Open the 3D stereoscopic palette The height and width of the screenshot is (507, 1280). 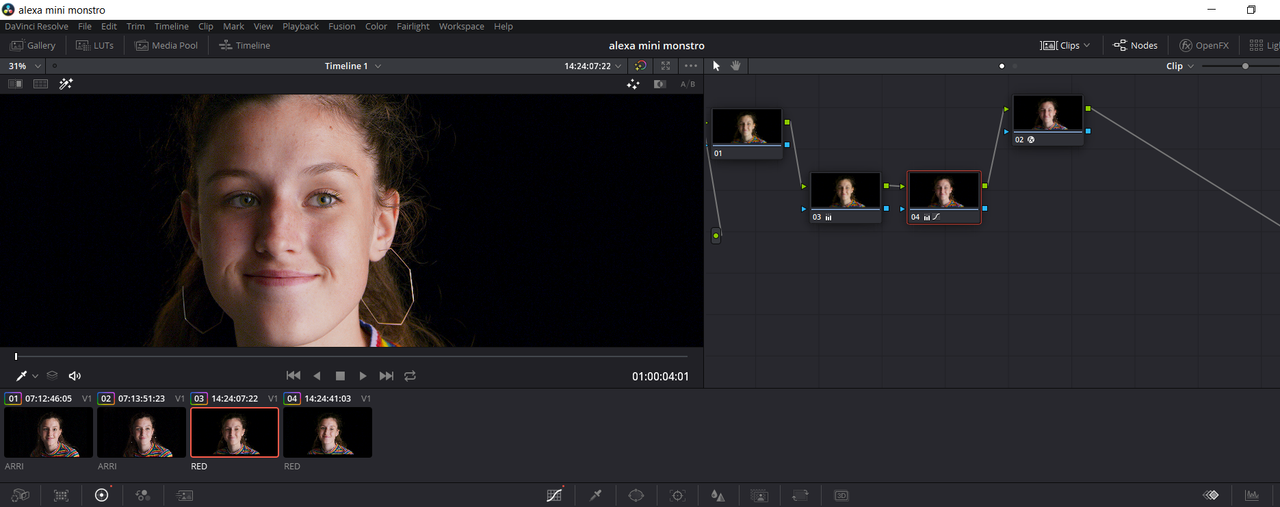(841, 495)
